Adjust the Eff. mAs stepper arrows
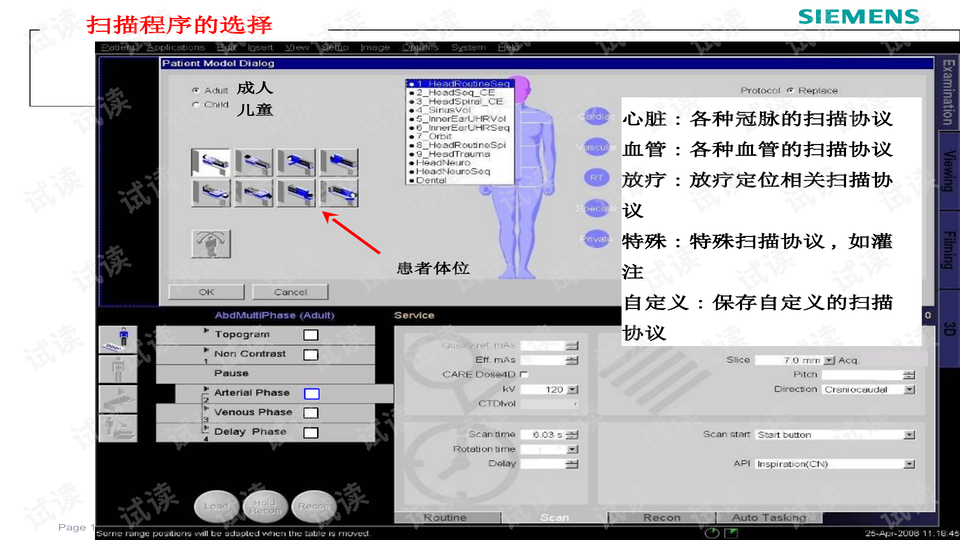 click(x=572, y=360)
